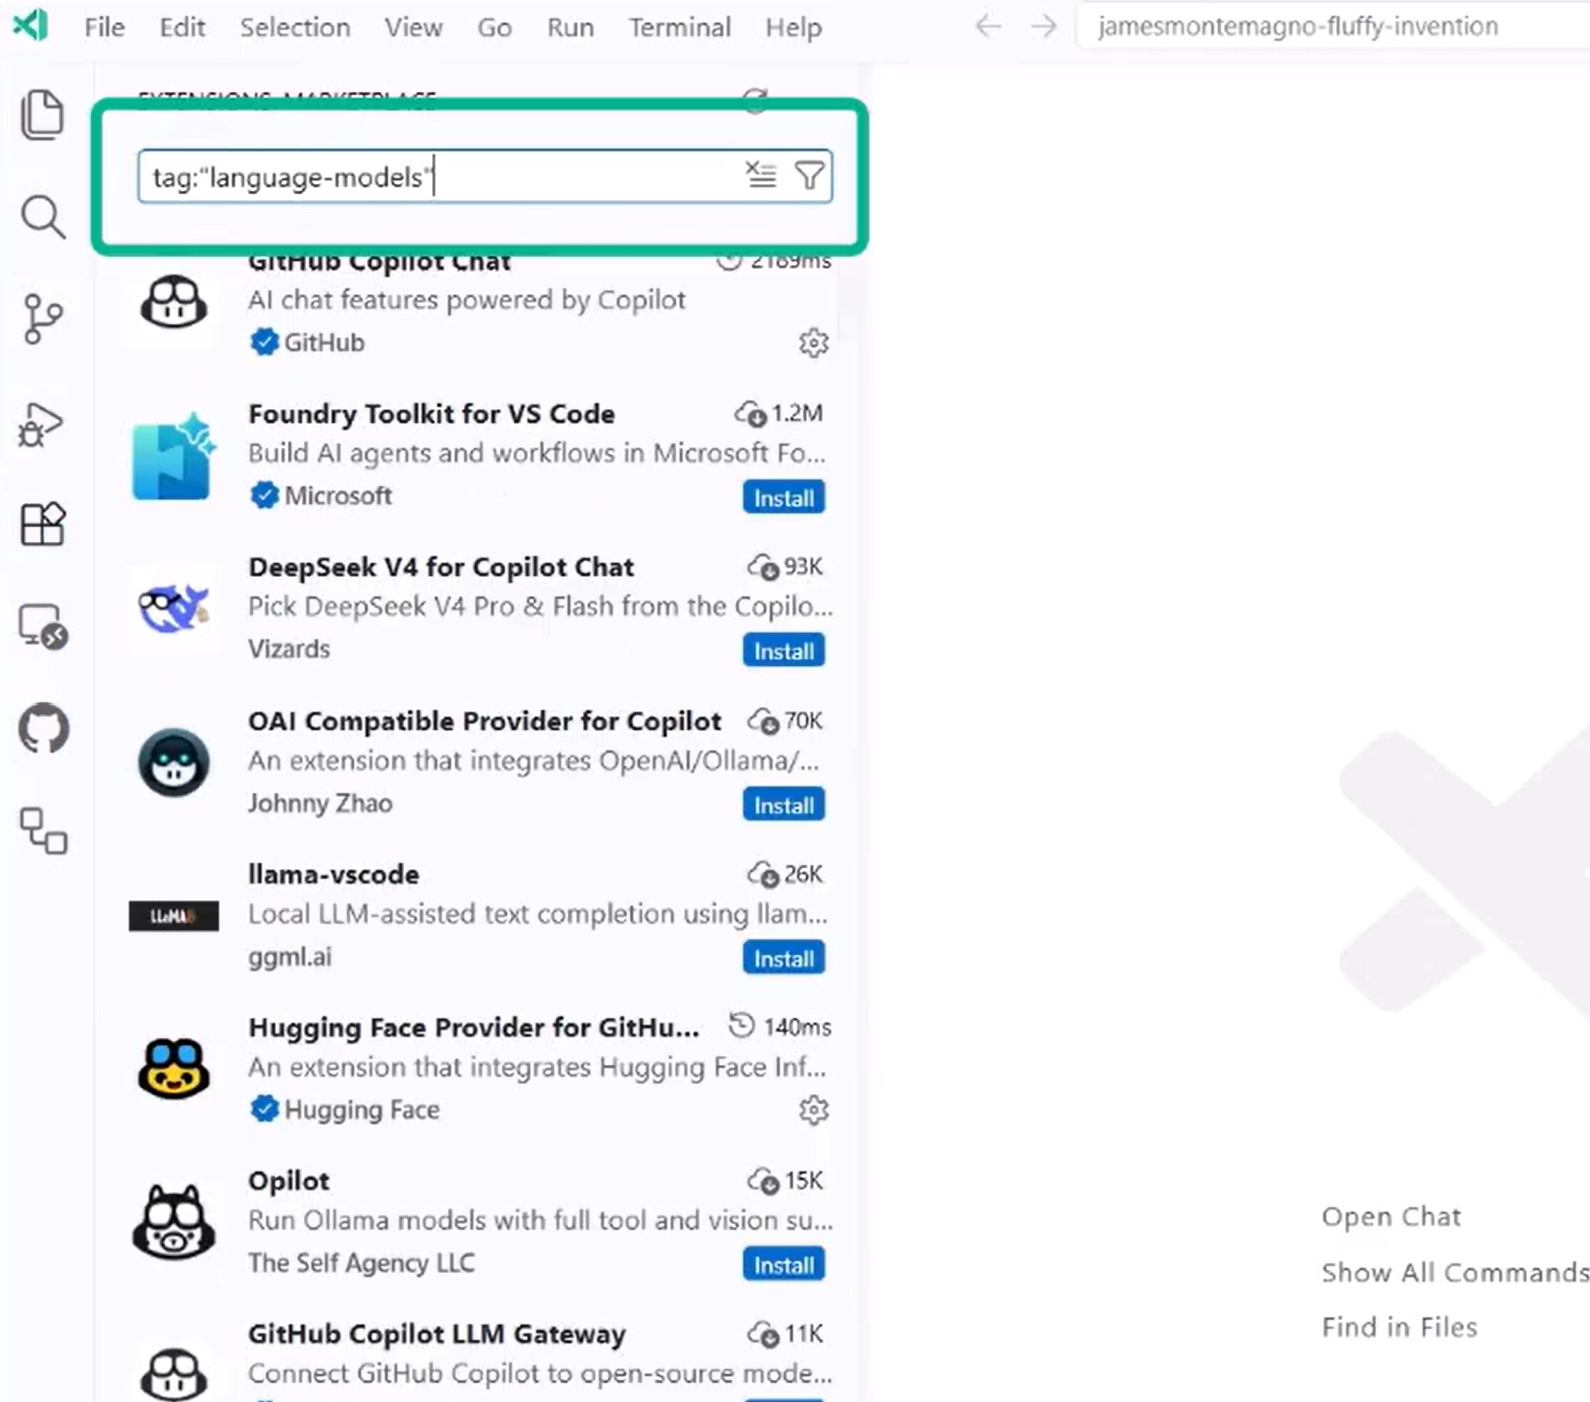This screenshot has height=1402, width=1590.
Task: Install OAI Compatible Provider for Copilot
Action: tap(783, 805)
